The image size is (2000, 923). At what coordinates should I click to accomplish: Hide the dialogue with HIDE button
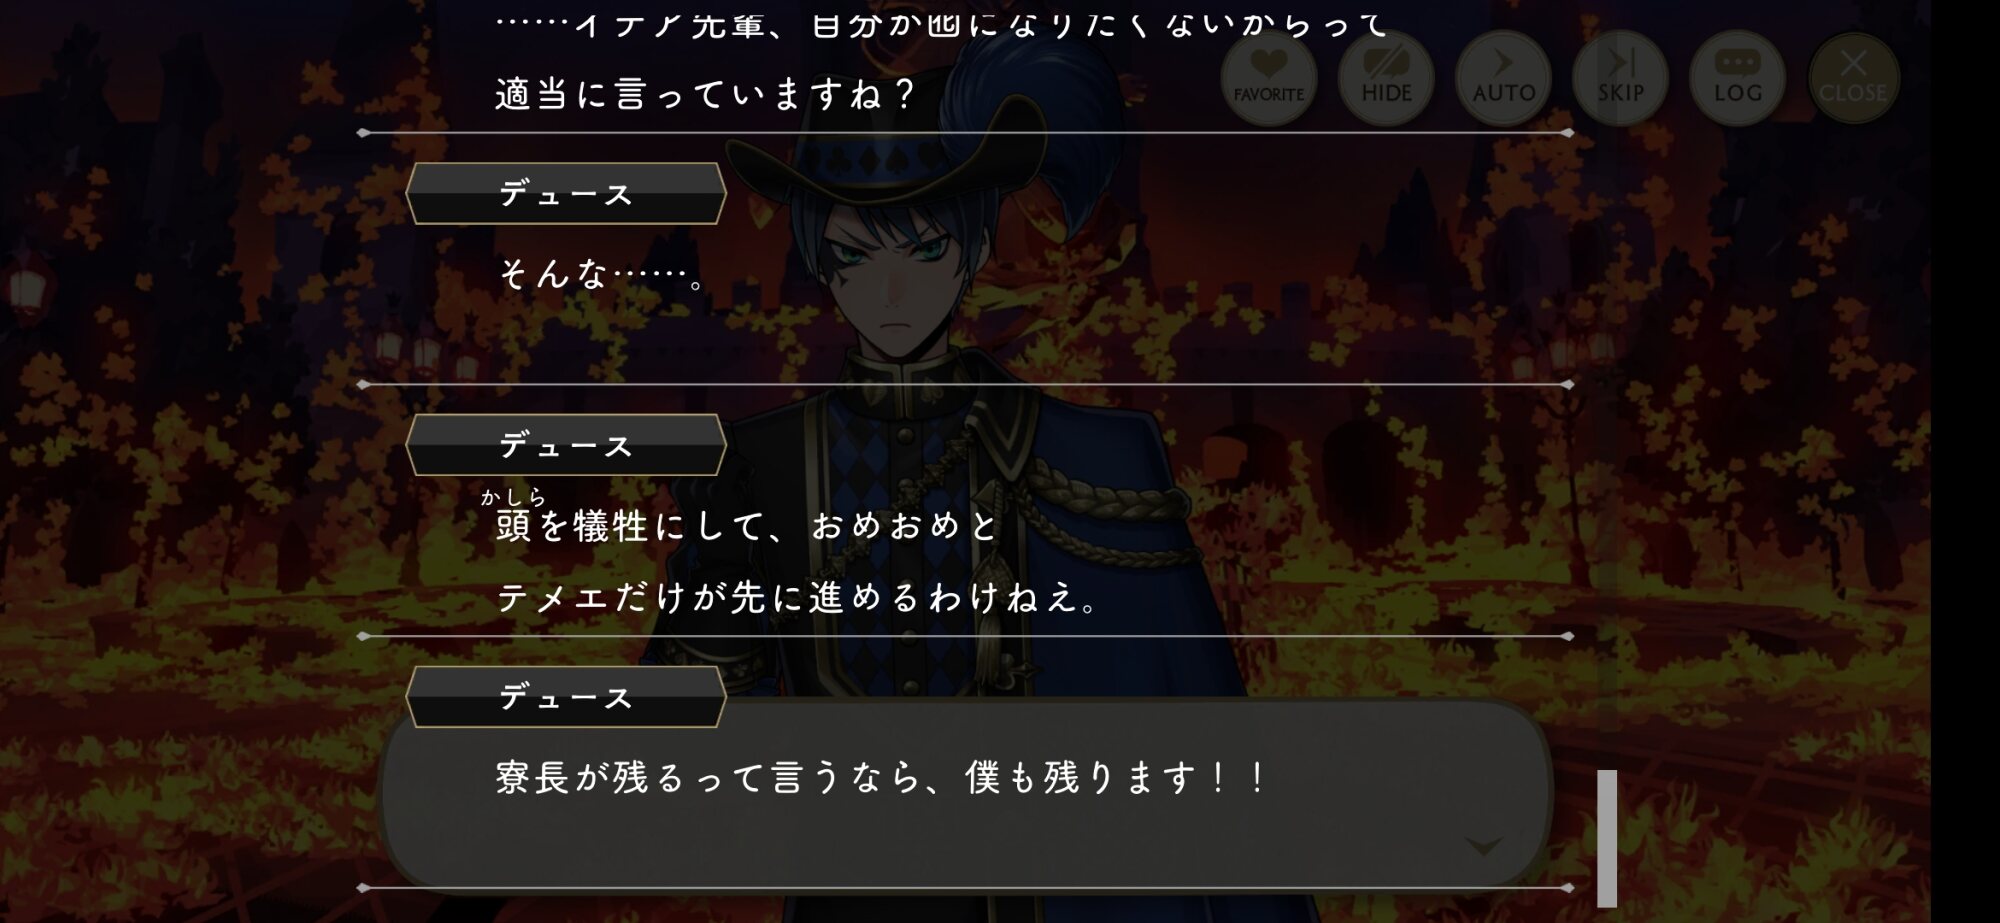click(1386, 78)
